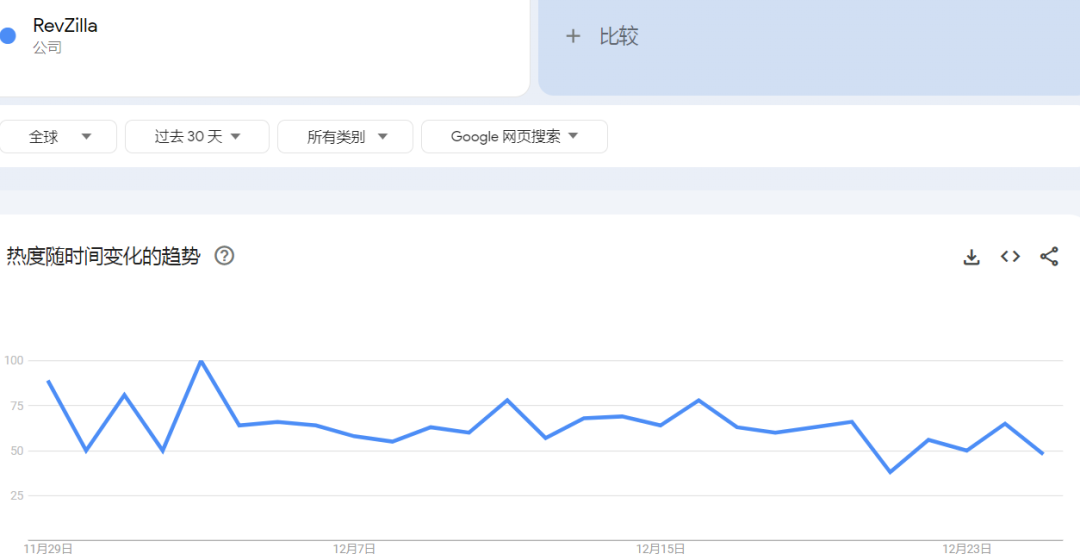Click the 100 y-axis value
1080x560 pixels.
(x=14, y=360)
